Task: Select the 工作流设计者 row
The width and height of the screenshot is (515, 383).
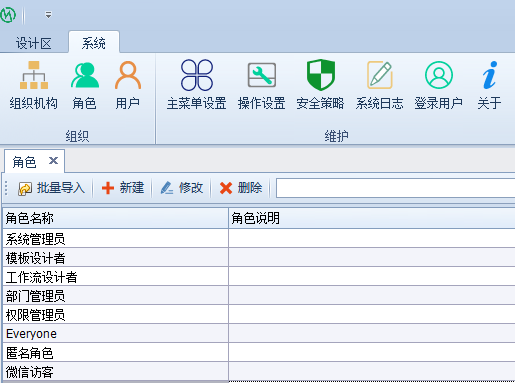Action: [259, 276]
